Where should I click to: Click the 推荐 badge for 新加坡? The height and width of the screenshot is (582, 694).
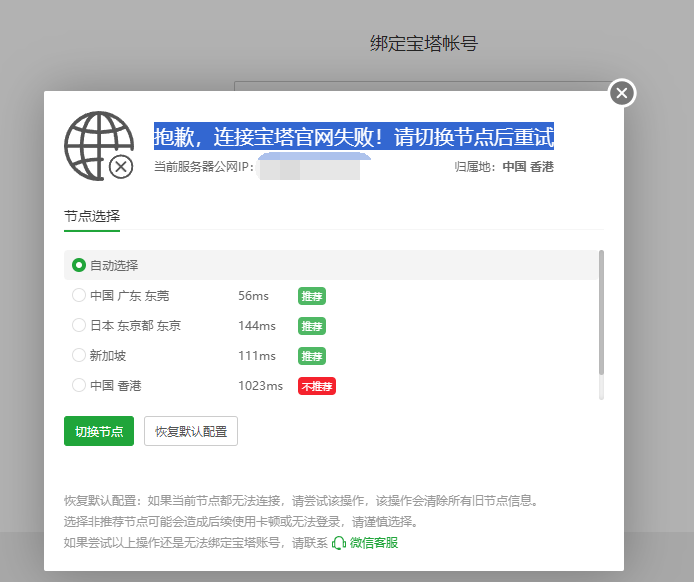tap(312, 356)
